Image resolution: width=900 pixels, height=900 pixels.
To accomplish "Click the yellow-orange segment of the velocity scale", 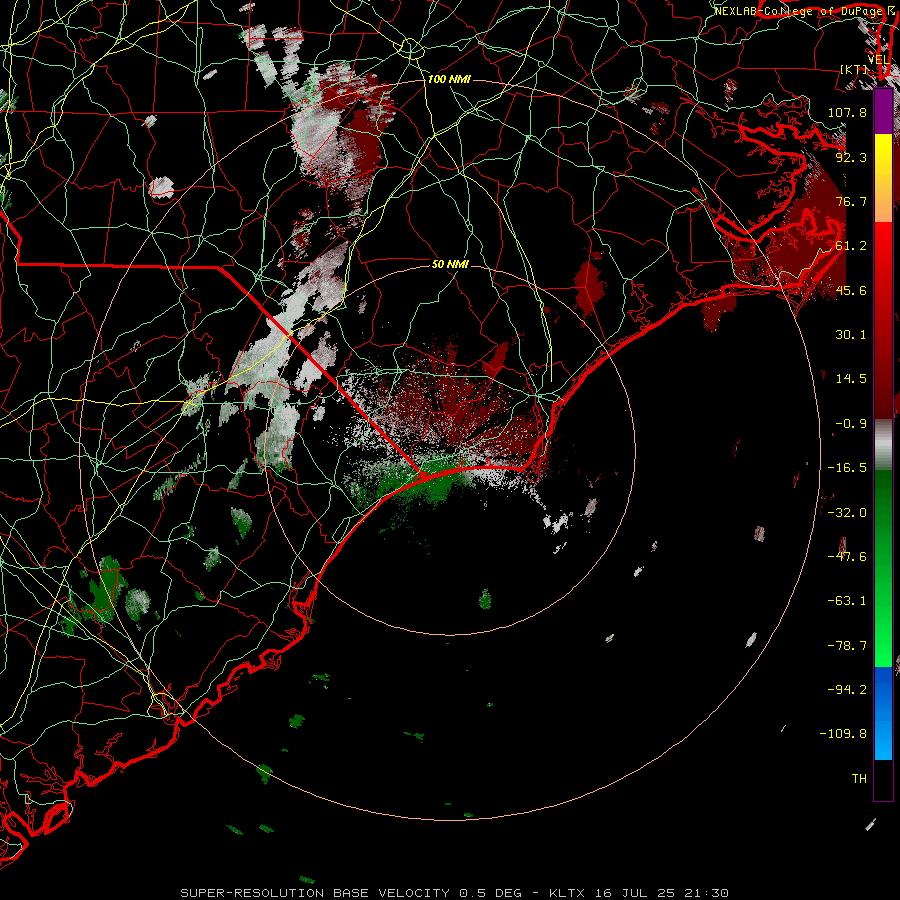I will point(883,178).
